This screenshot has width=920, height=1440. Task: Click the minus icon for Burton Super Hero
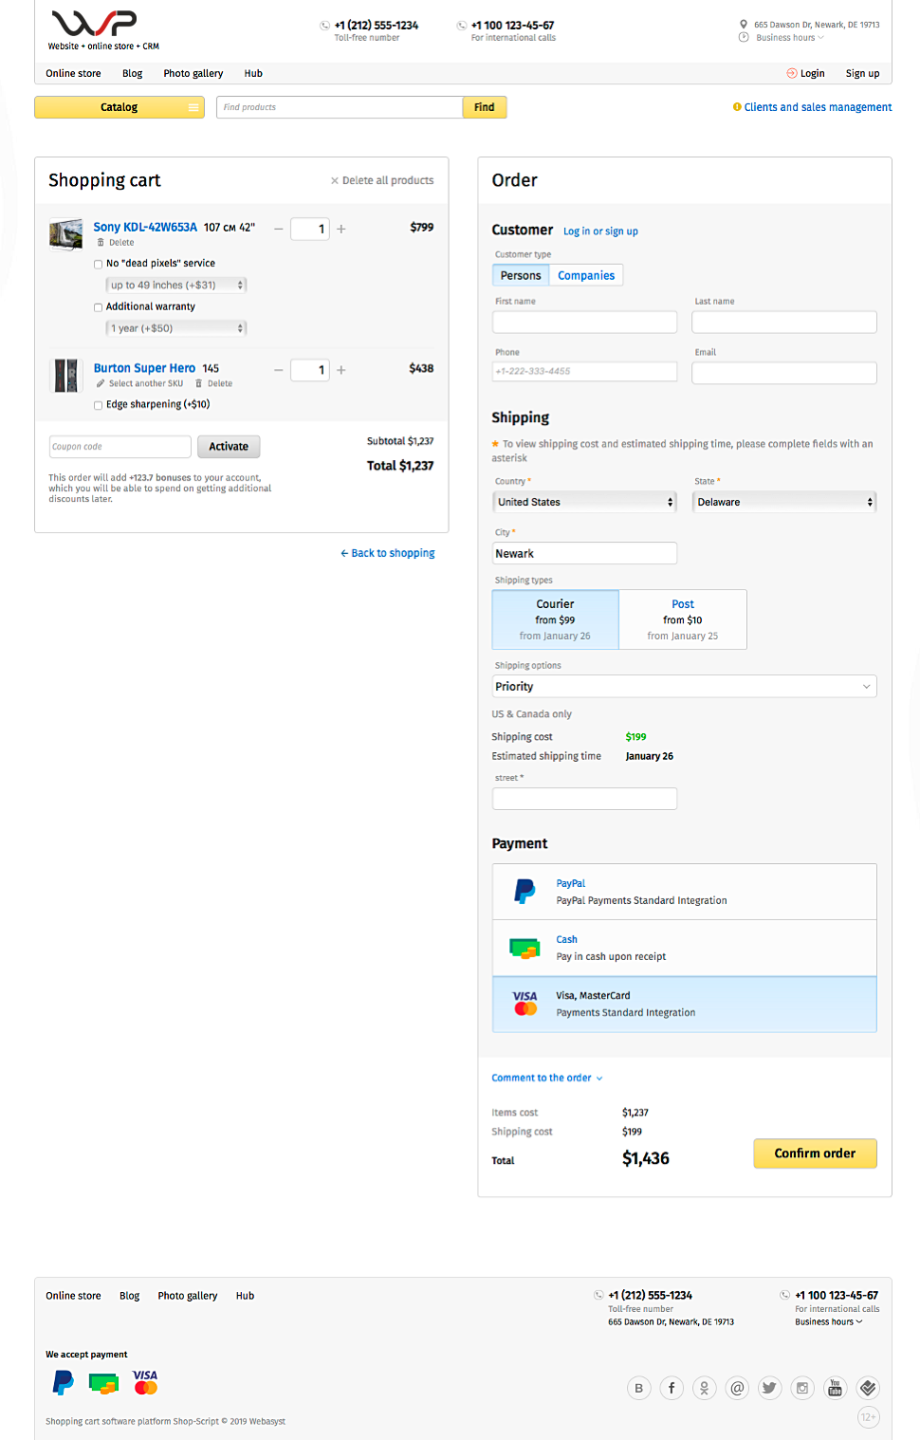tap(279, 370)
